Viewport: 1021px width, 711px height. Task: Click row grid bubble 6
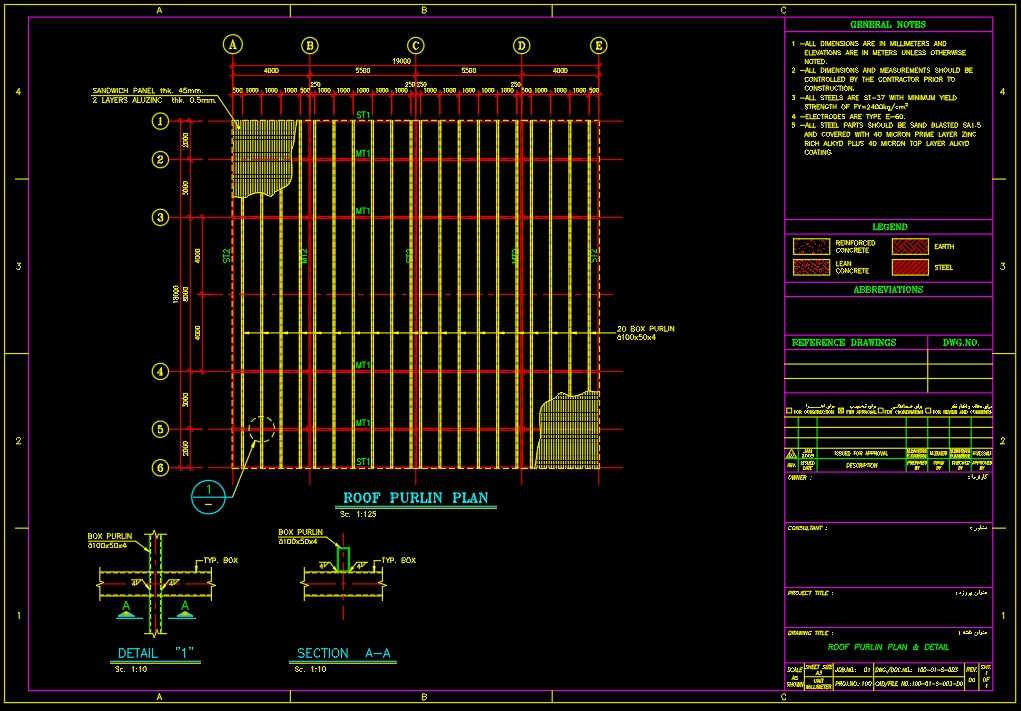(159, 467)
